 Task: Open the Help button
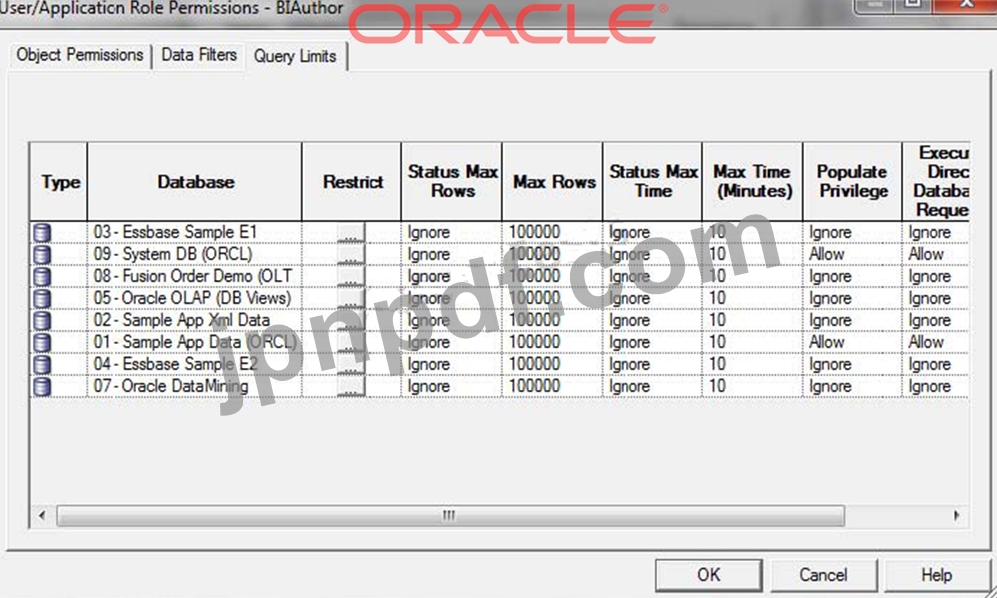pos(936,575)
